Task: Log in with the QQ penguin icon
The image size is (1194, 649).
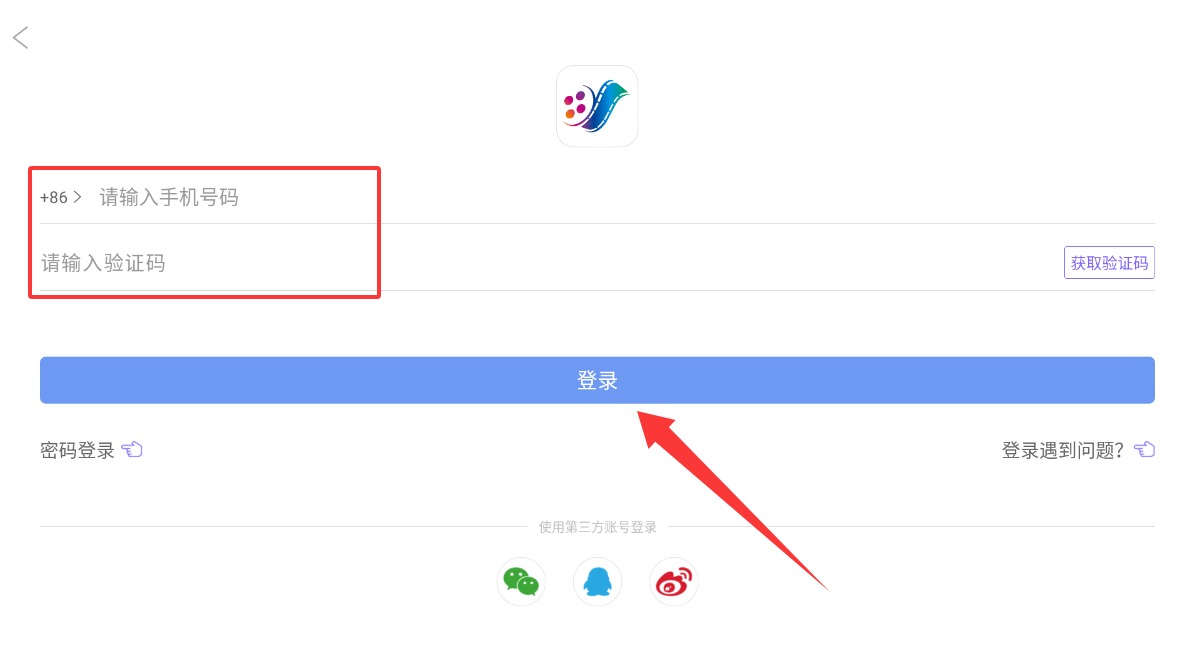Action: pyautogui.click(x=597, y=582)
